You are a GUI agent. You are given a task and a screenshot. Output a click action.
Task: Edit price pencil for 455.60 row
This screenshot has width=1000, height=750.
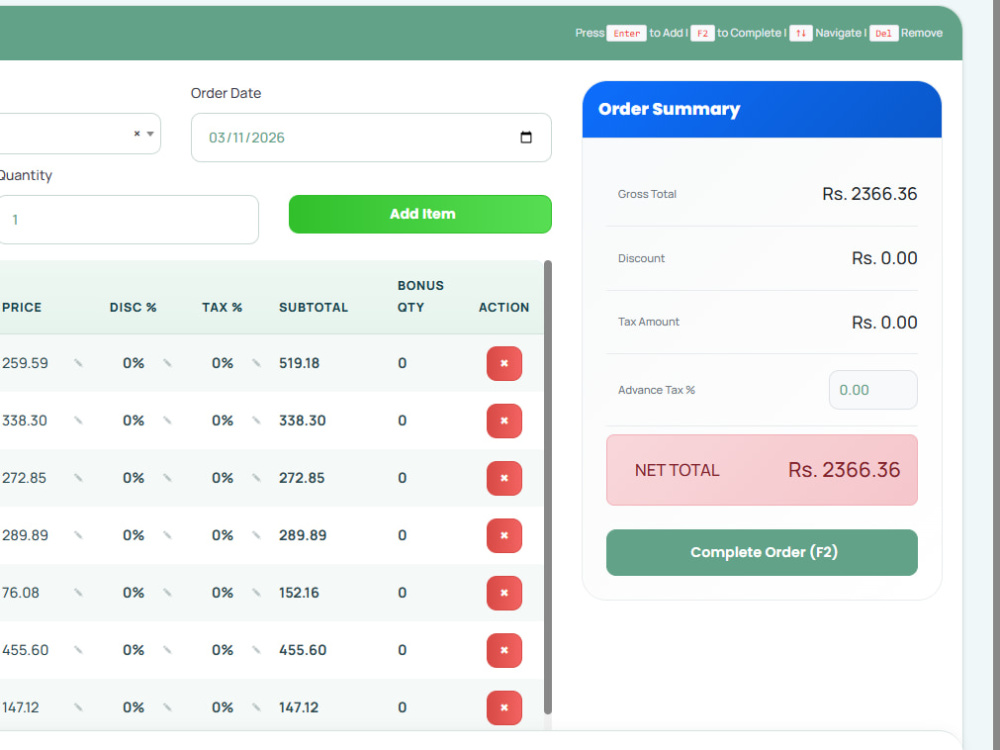[78, 650]
